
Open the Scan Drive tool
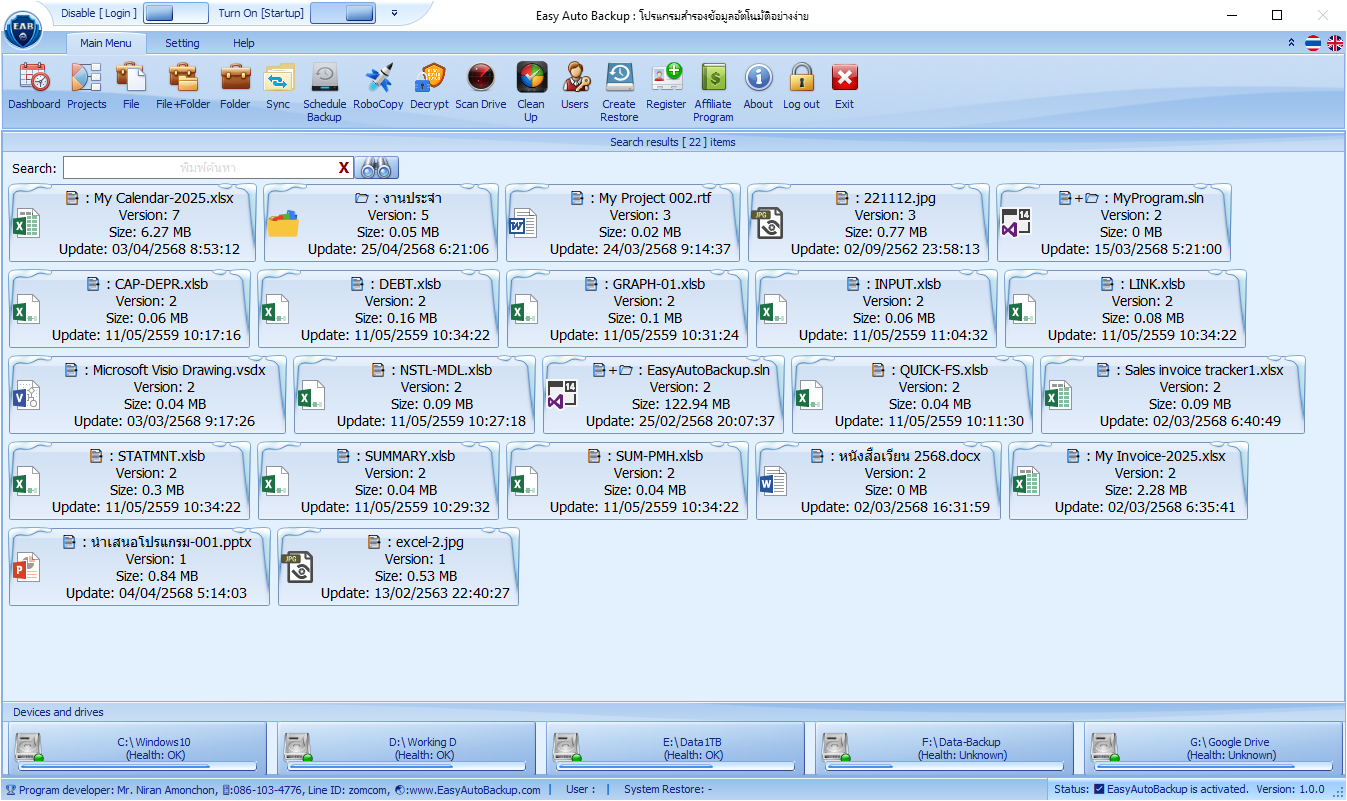click(480, 78)
